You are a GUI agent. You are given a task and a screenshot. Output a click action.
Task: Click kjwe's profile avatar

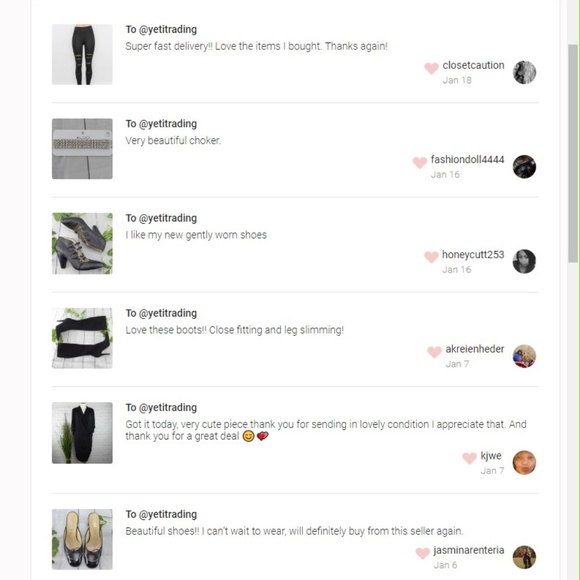pos(524,462)
